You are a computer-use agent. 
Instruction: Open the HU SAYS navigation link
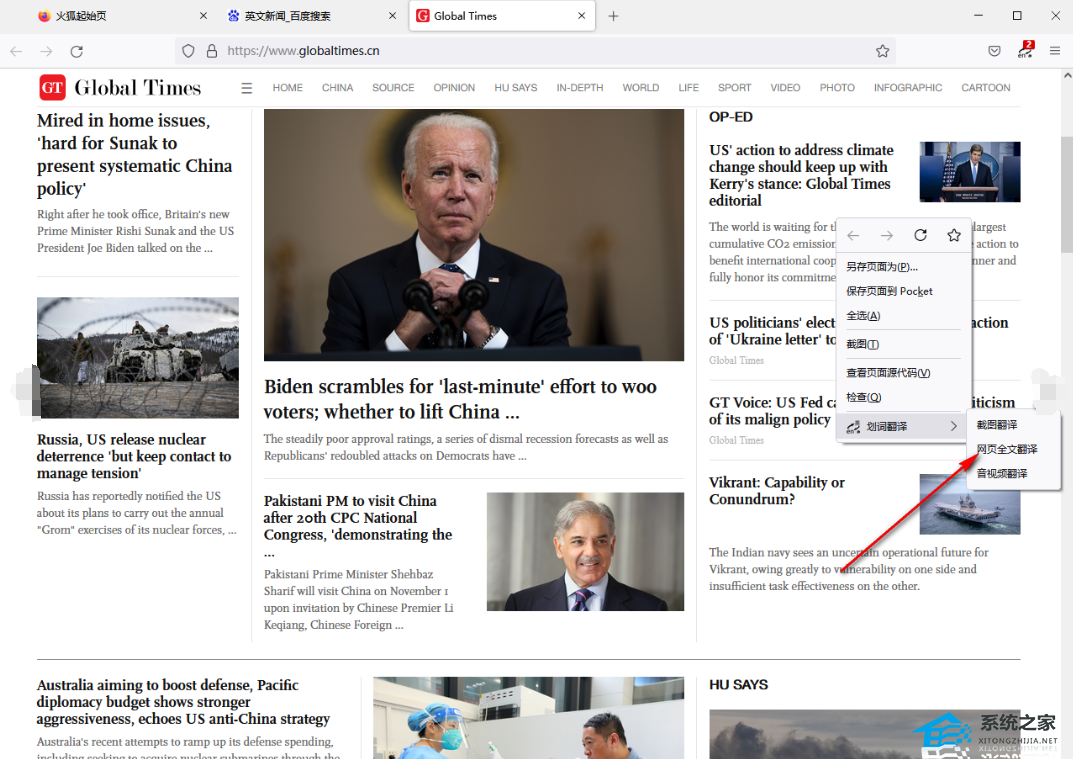pos(516,88)
